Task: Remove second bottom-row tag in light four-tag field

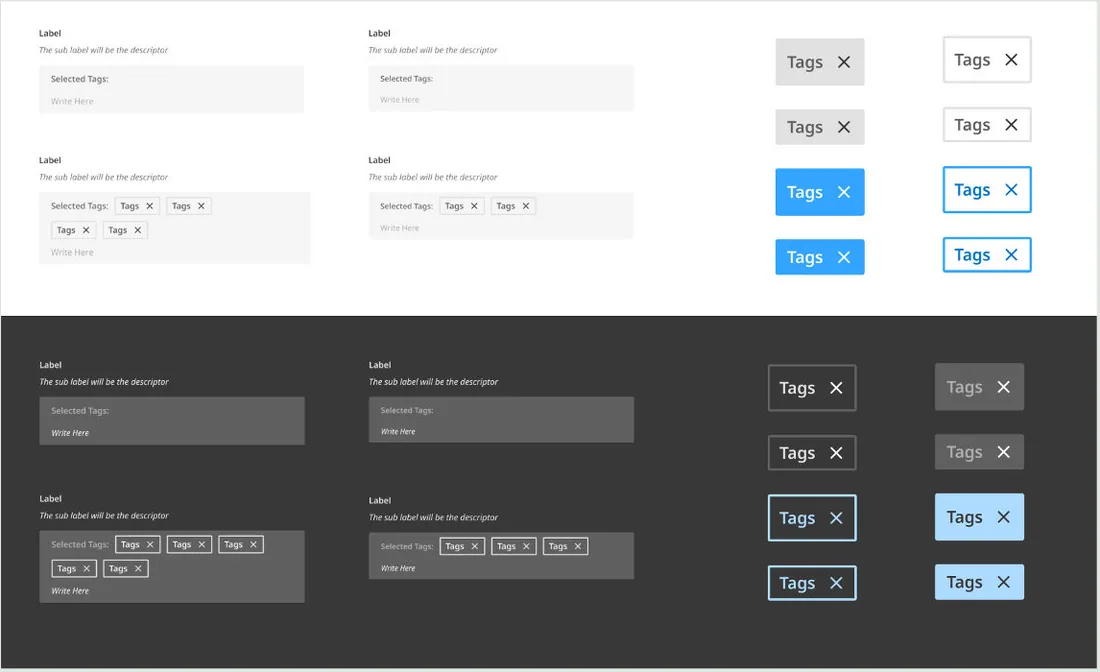Action: (x=138, y=230)
